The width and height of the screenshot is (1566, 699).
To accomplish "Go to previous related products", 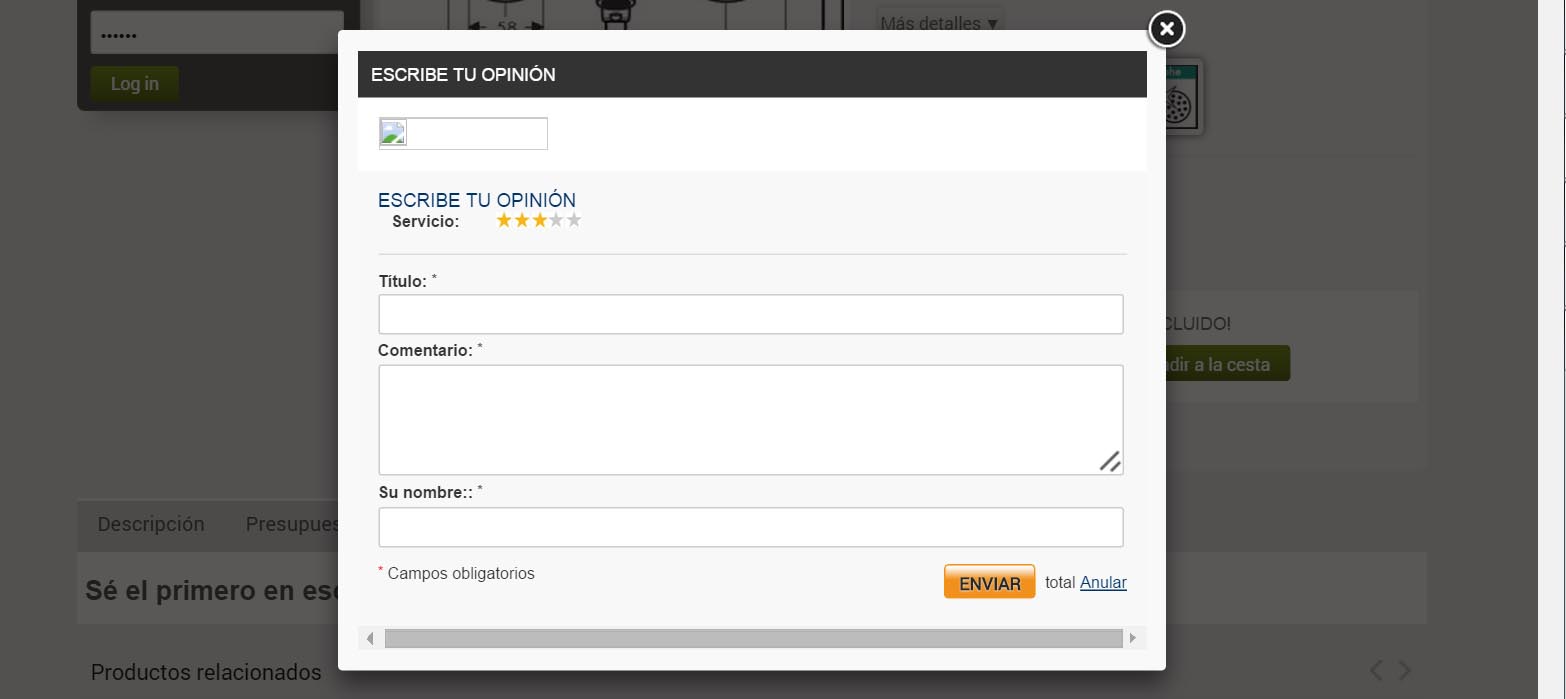I will (x=1377, y=670).
